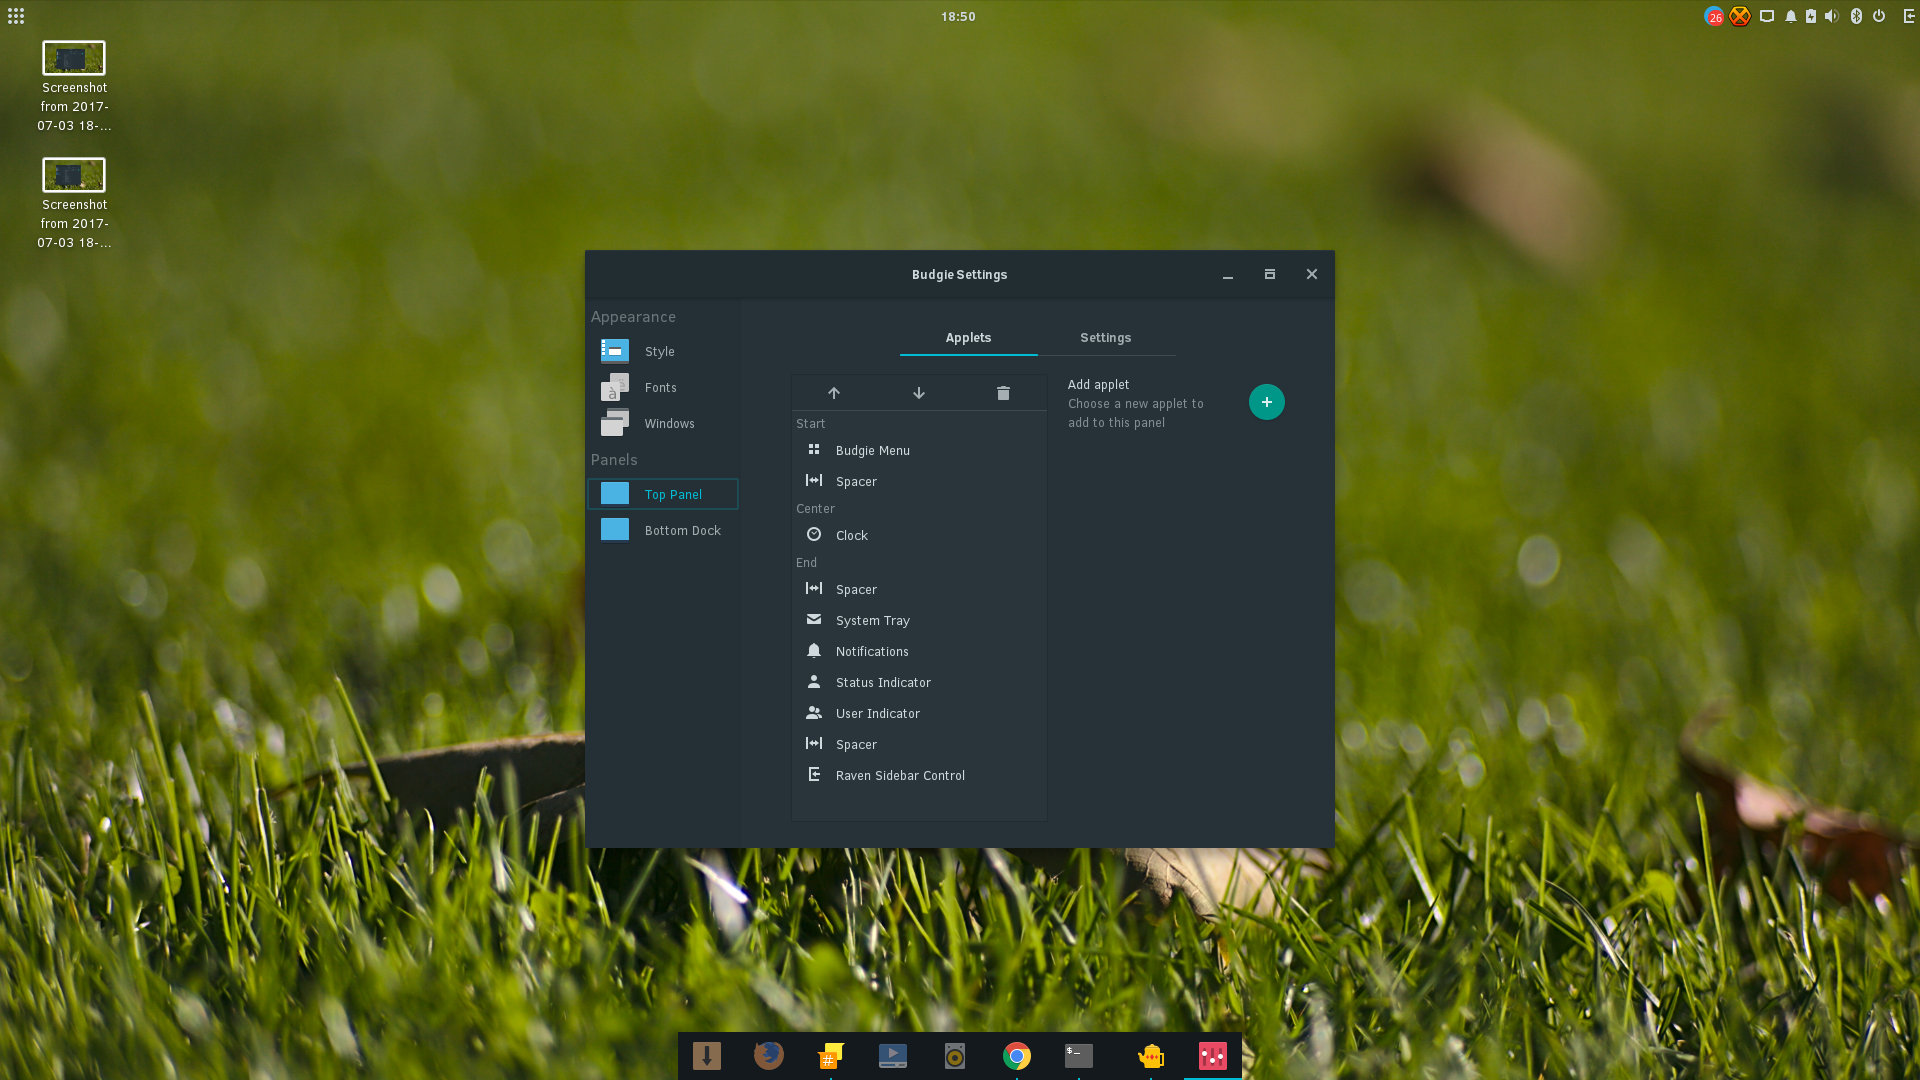Select Bottom Dock in the sidebar
Image resolution: width=1920 pixels, height=1080 pixels.
(662, 530)
